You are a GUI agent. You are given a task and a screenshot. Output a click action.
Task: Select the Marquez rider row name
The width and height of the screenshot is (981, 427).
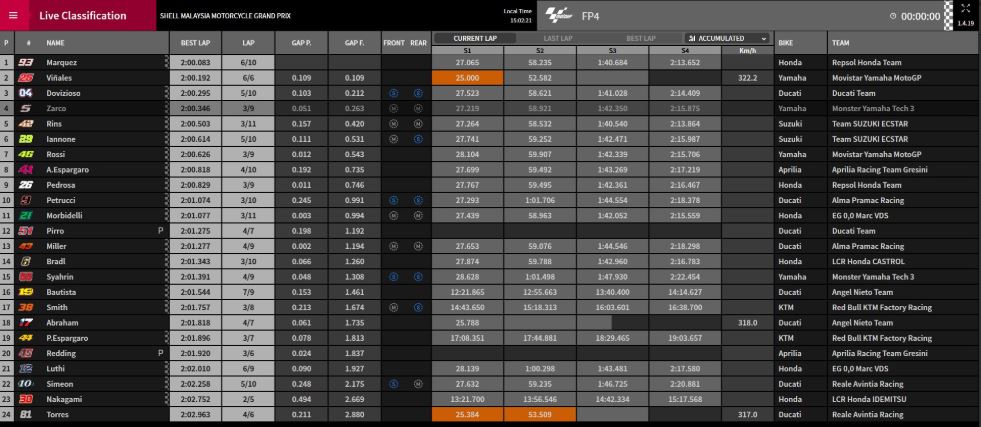pos(61,63)
